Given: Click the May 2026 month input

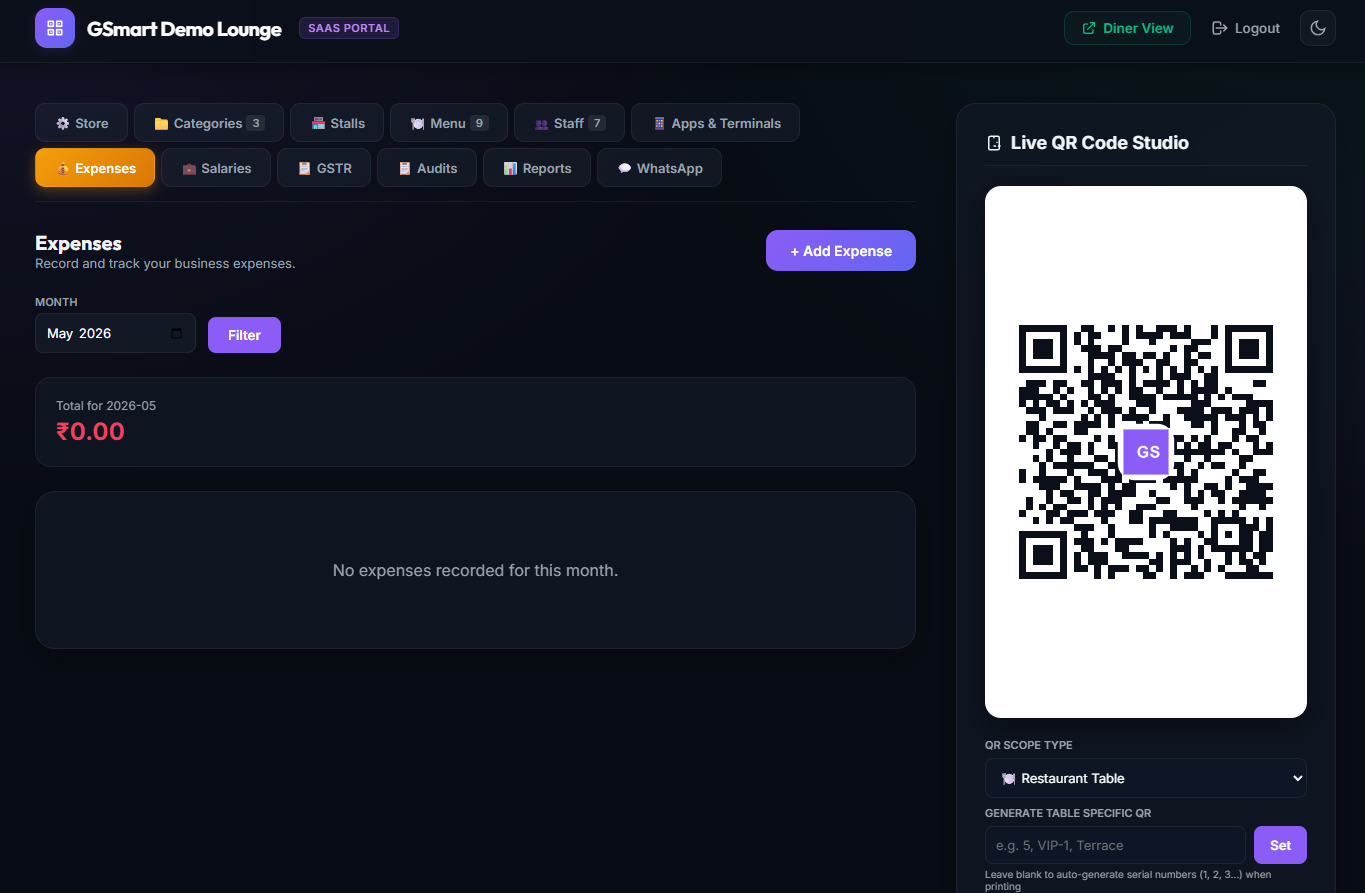Looking at the screenshot, I should pyautogui.click(x=115, y=333).
